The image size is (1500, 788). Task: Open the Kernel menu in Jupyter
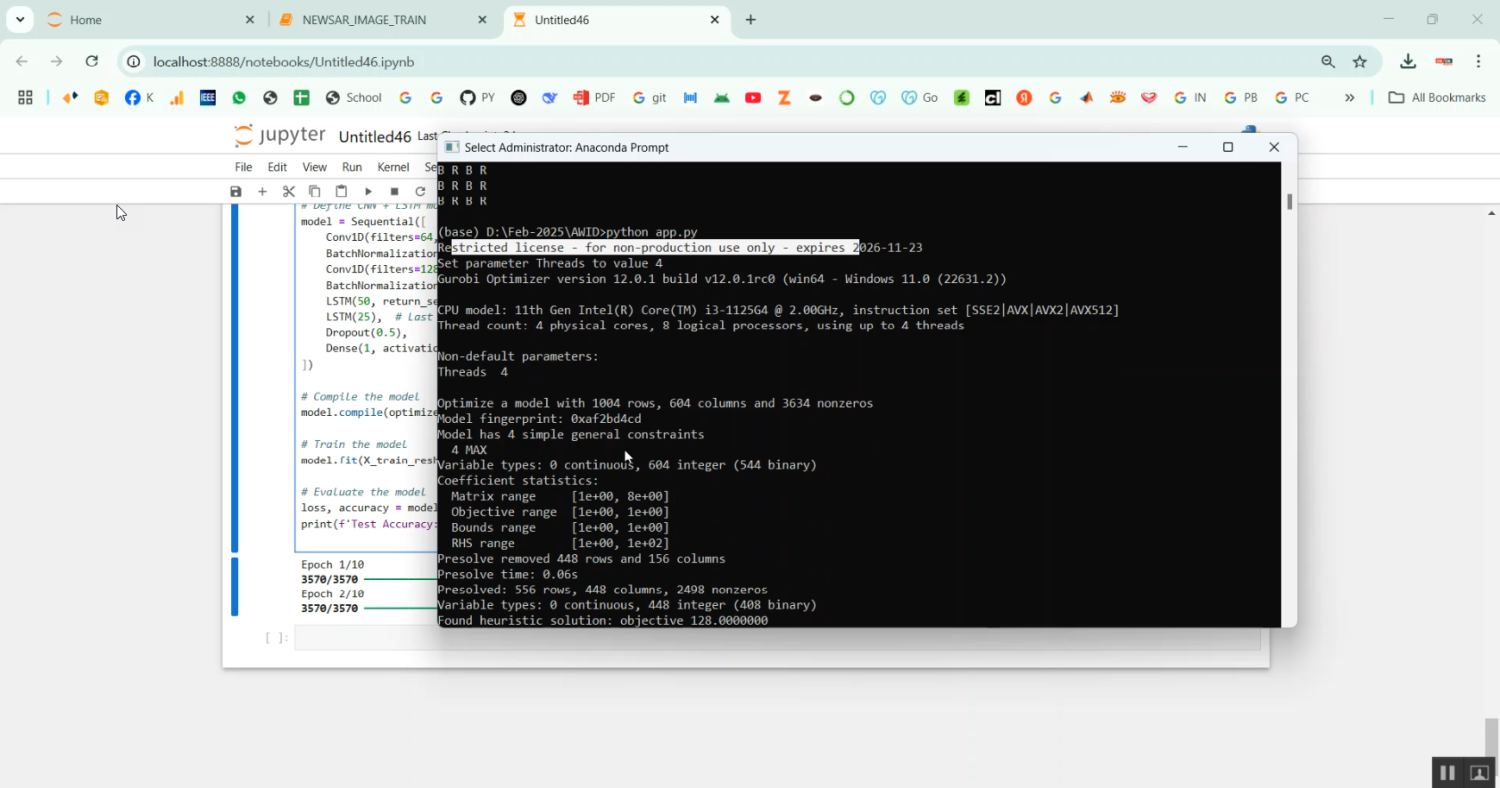point(393,167)
